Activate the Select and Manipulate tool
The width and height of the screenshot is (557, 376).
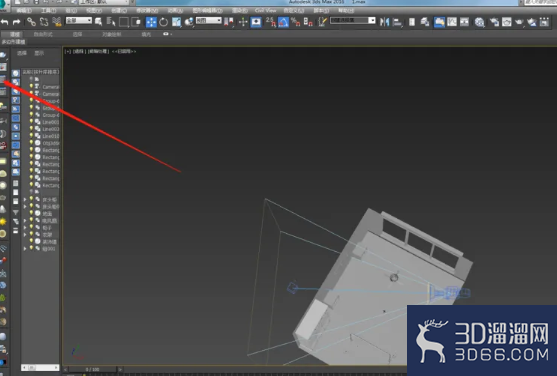243,22
